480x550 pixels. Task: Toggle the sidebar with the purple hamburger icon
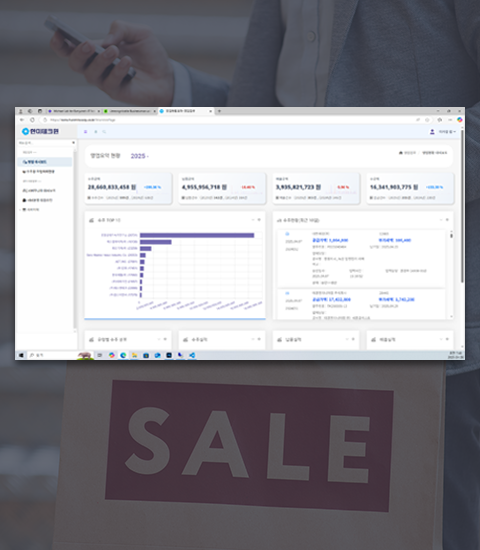coord(86,132)
